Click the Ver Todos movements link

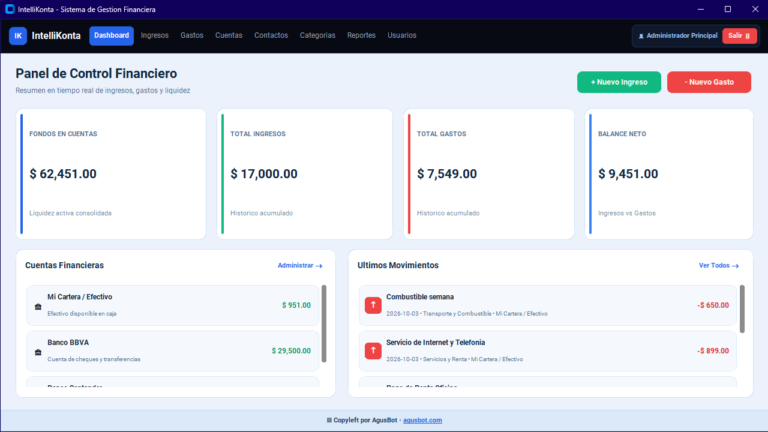pyautogui.click(x=719, y=265)
